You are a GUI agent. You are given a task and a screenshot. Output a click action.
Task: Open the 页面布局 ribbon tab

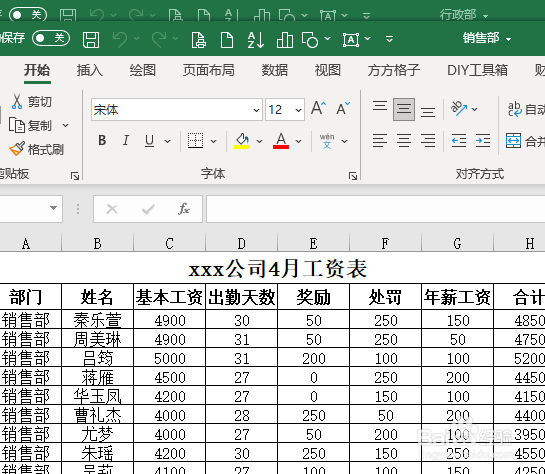pyautogui.click(x=209, y=70)
